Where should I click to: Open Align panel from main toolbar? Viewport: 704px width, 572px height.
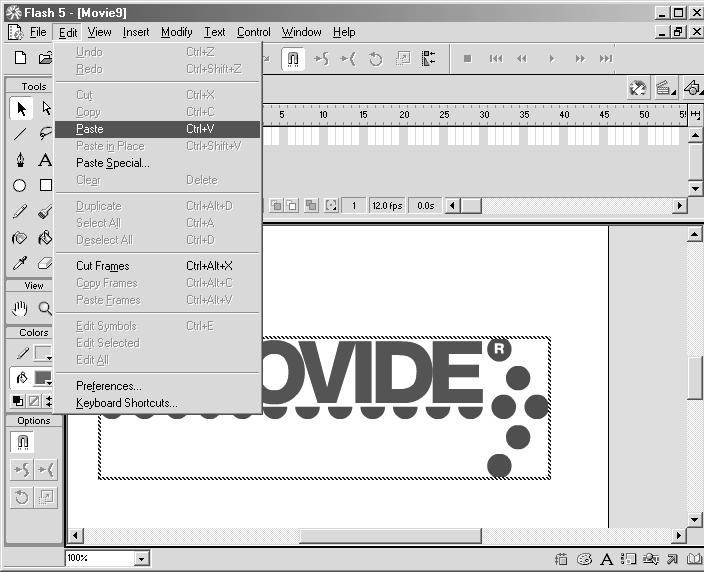click(x=429, y=59)
